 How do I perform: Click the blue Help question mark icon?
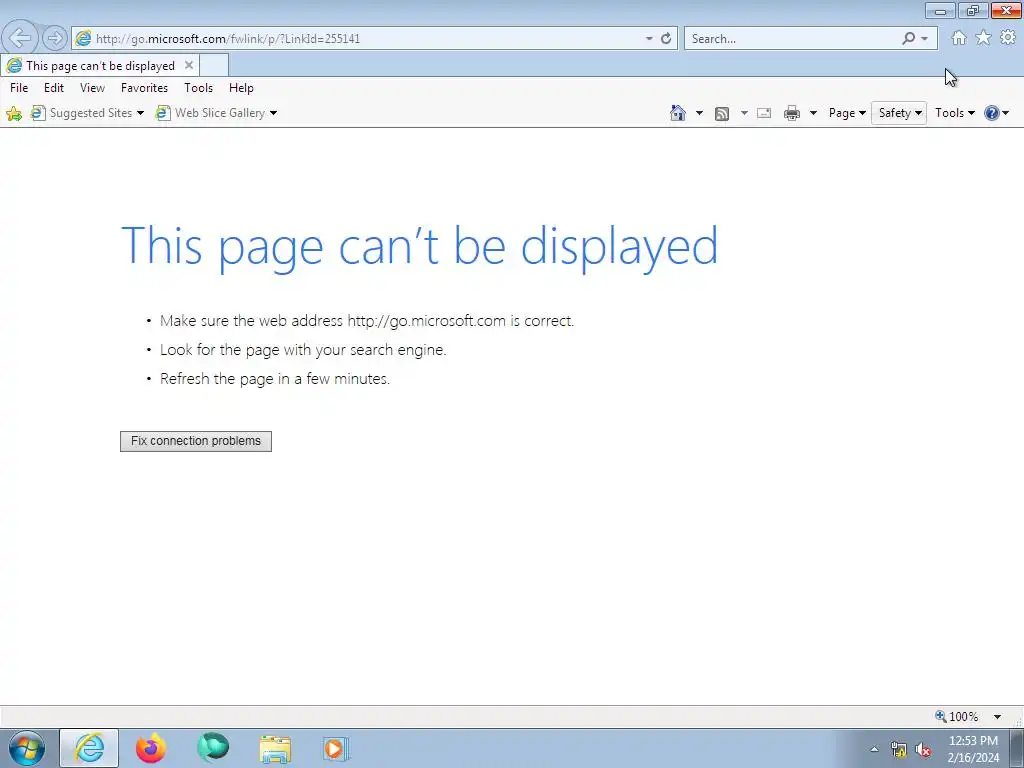click(991, 113)
